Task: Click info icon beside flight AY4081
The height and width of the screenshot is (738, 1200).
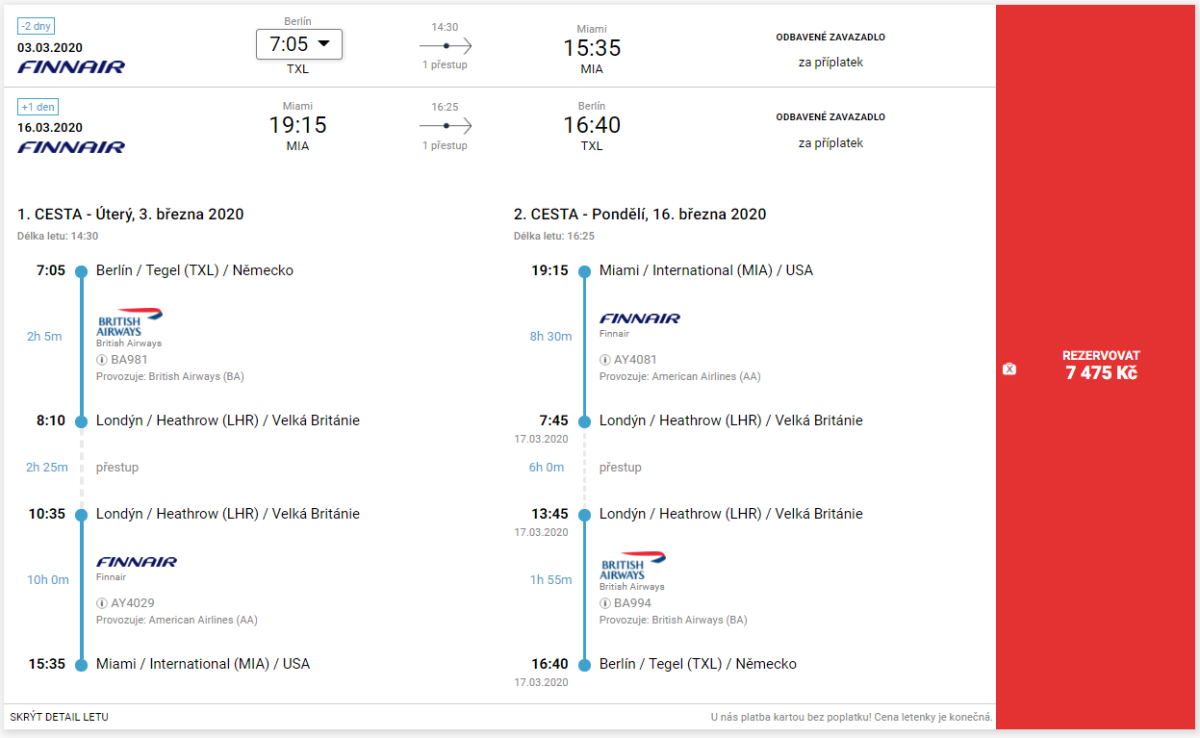Action: coord(605,360)
